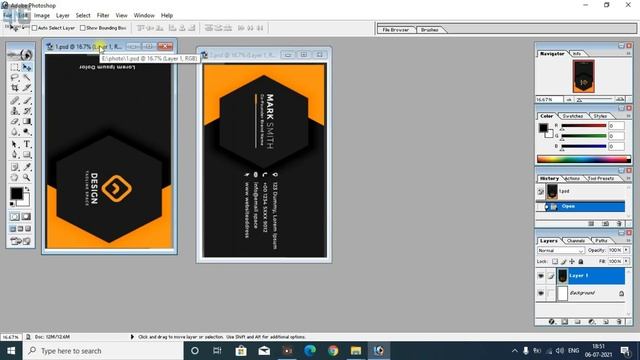This screenshot has height=360, width=640.
Task: Select the Slice tool
Action: pyautogui.click(x=27, y=88)
